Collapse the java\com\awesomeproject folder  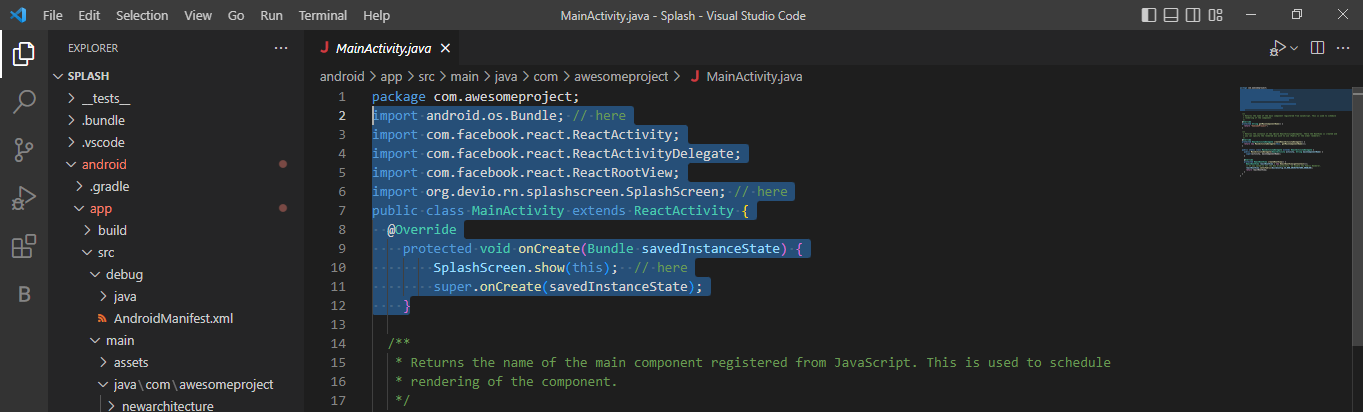click(x=176, y=384)
